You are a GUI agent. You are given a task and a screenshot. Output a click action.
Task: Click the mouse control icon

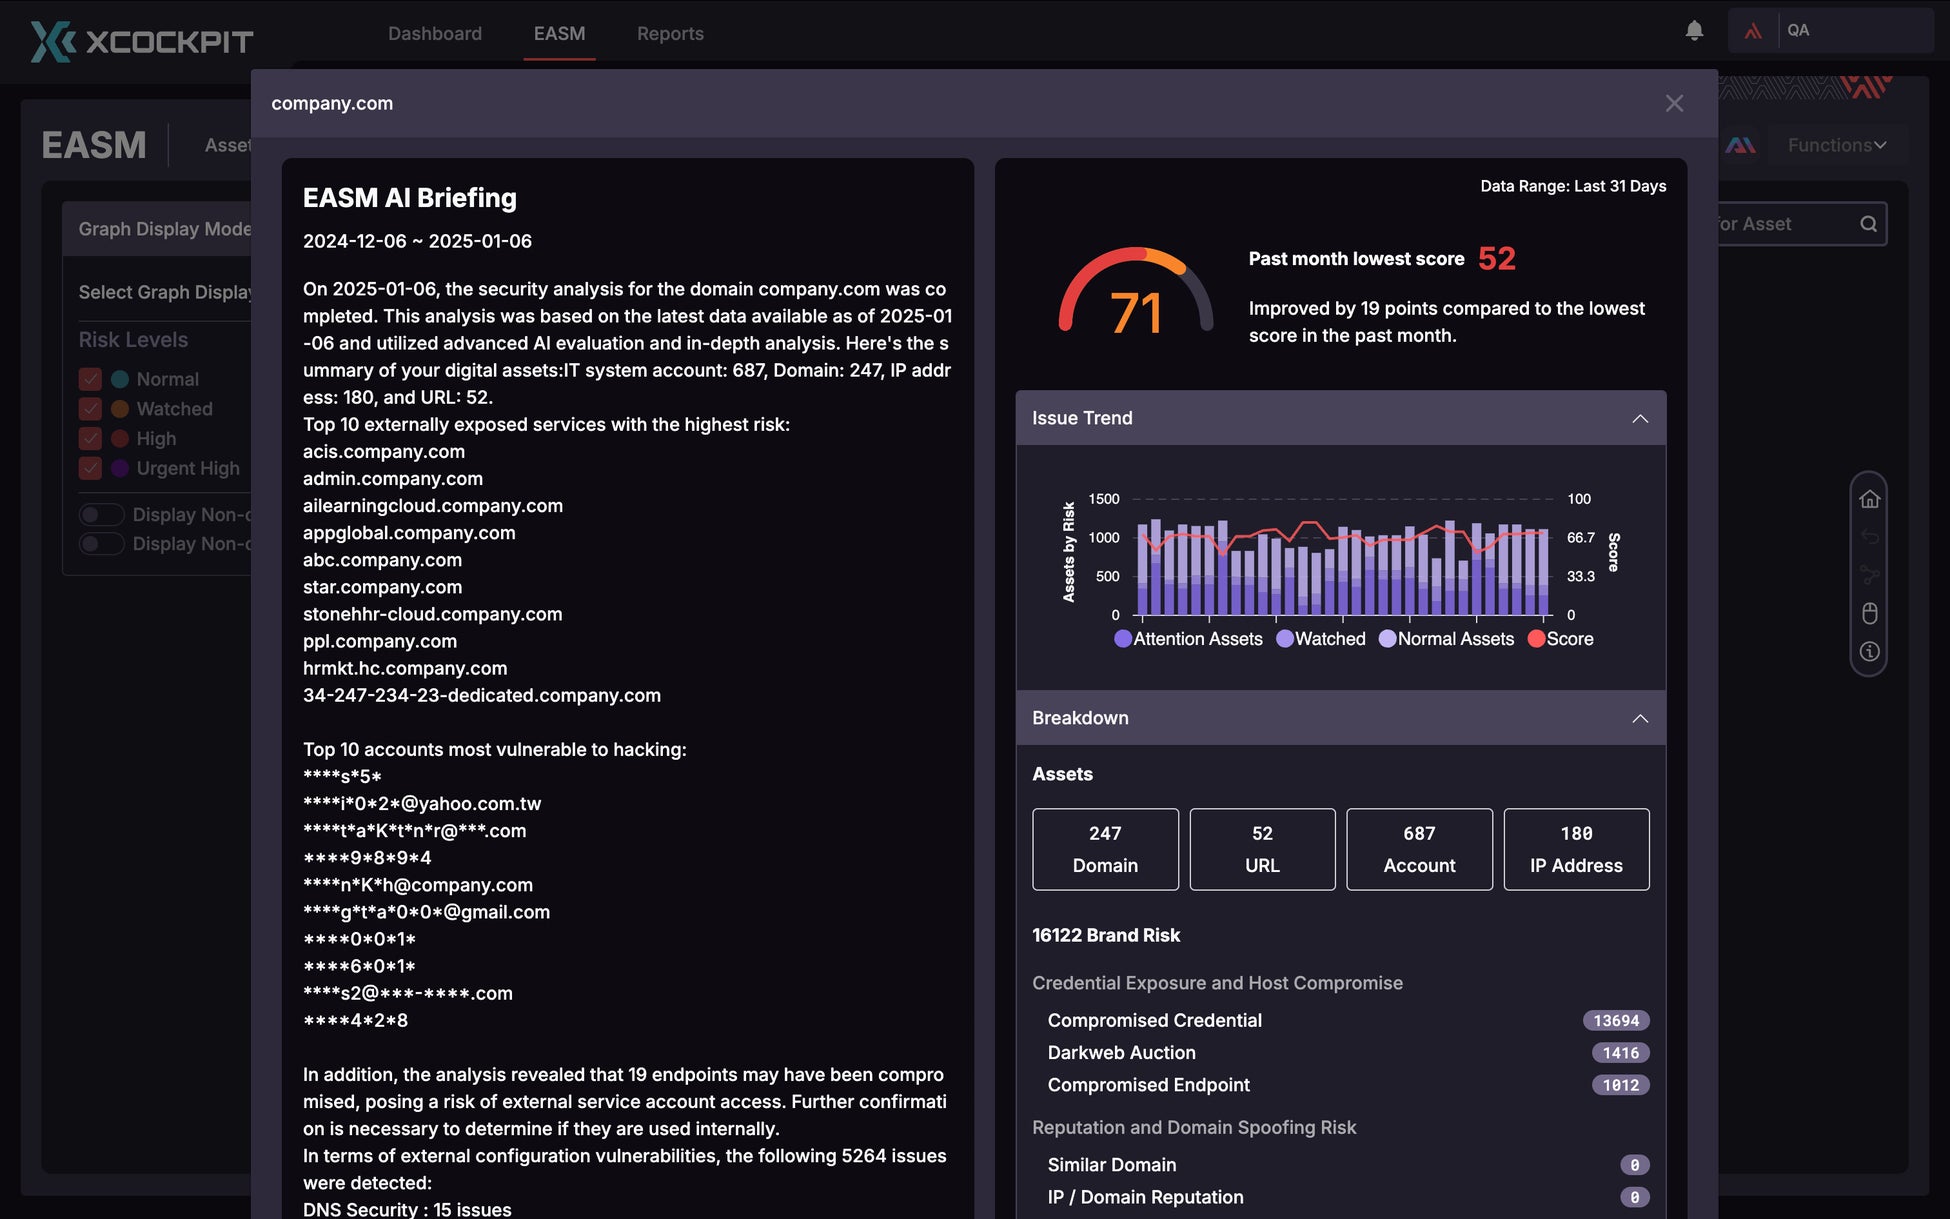[1869, 613]
